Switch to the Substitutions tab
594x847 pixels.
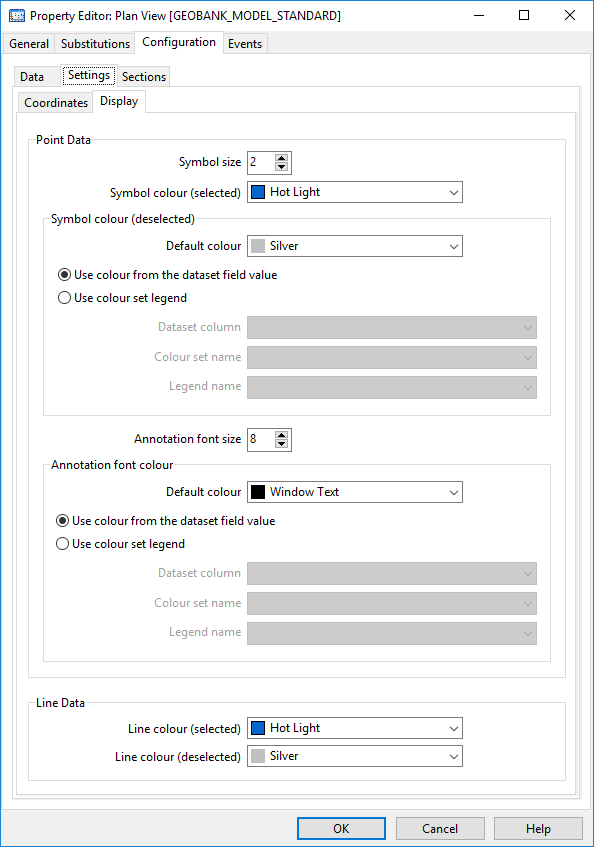coord(95,44)
